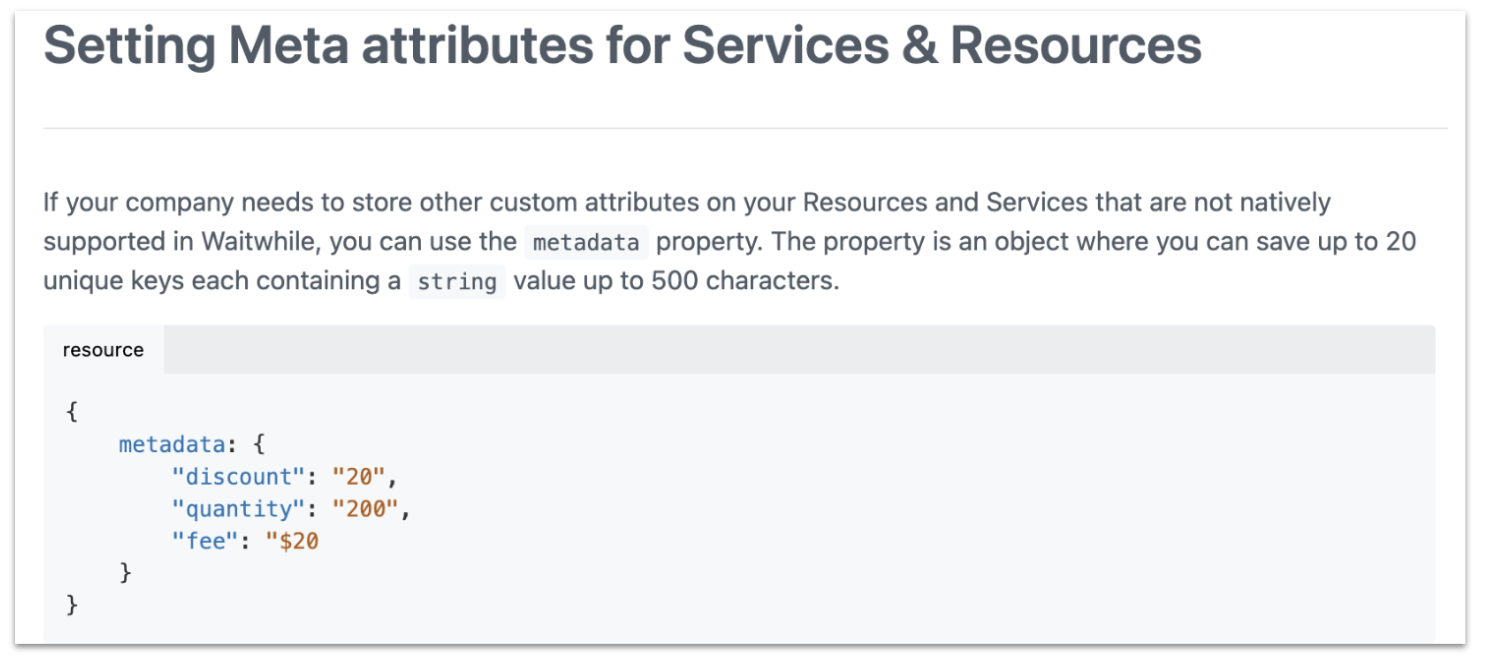The width and height of the screenshot is (1488, 668).
Task: Click the inline metadata code term
Action: click(586, 242)
